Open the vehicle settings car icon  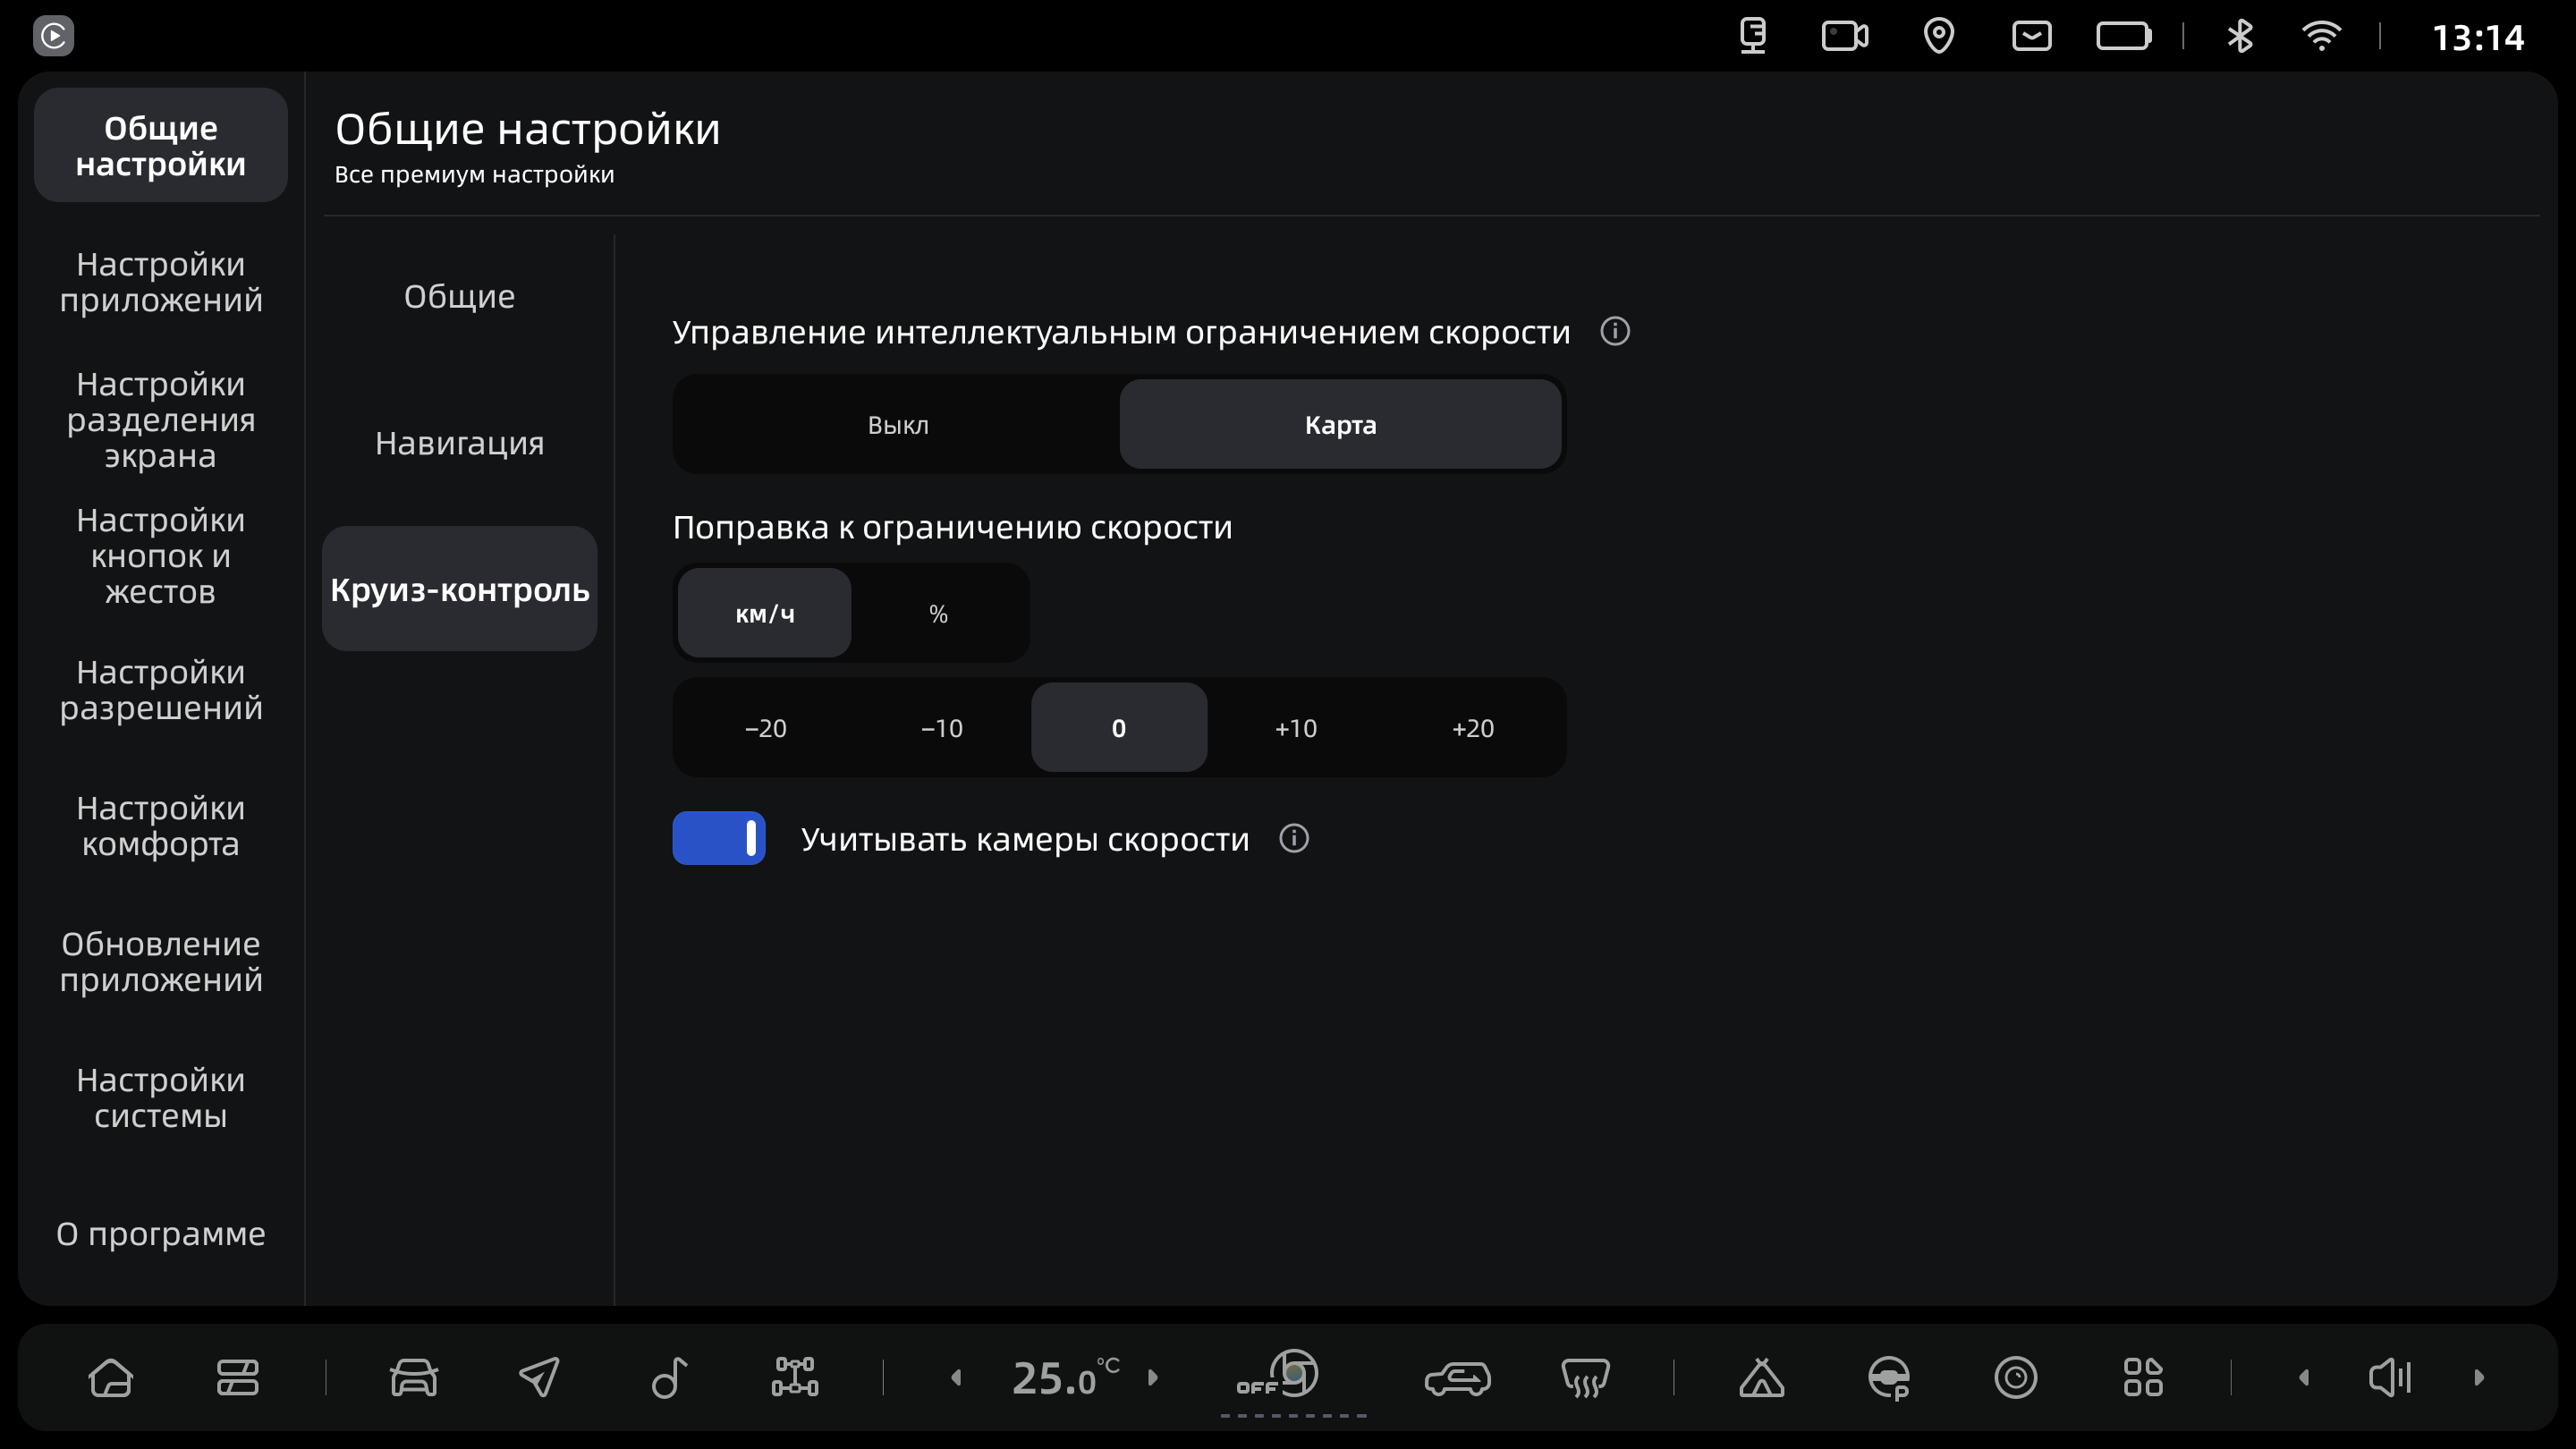(413, 1377)
